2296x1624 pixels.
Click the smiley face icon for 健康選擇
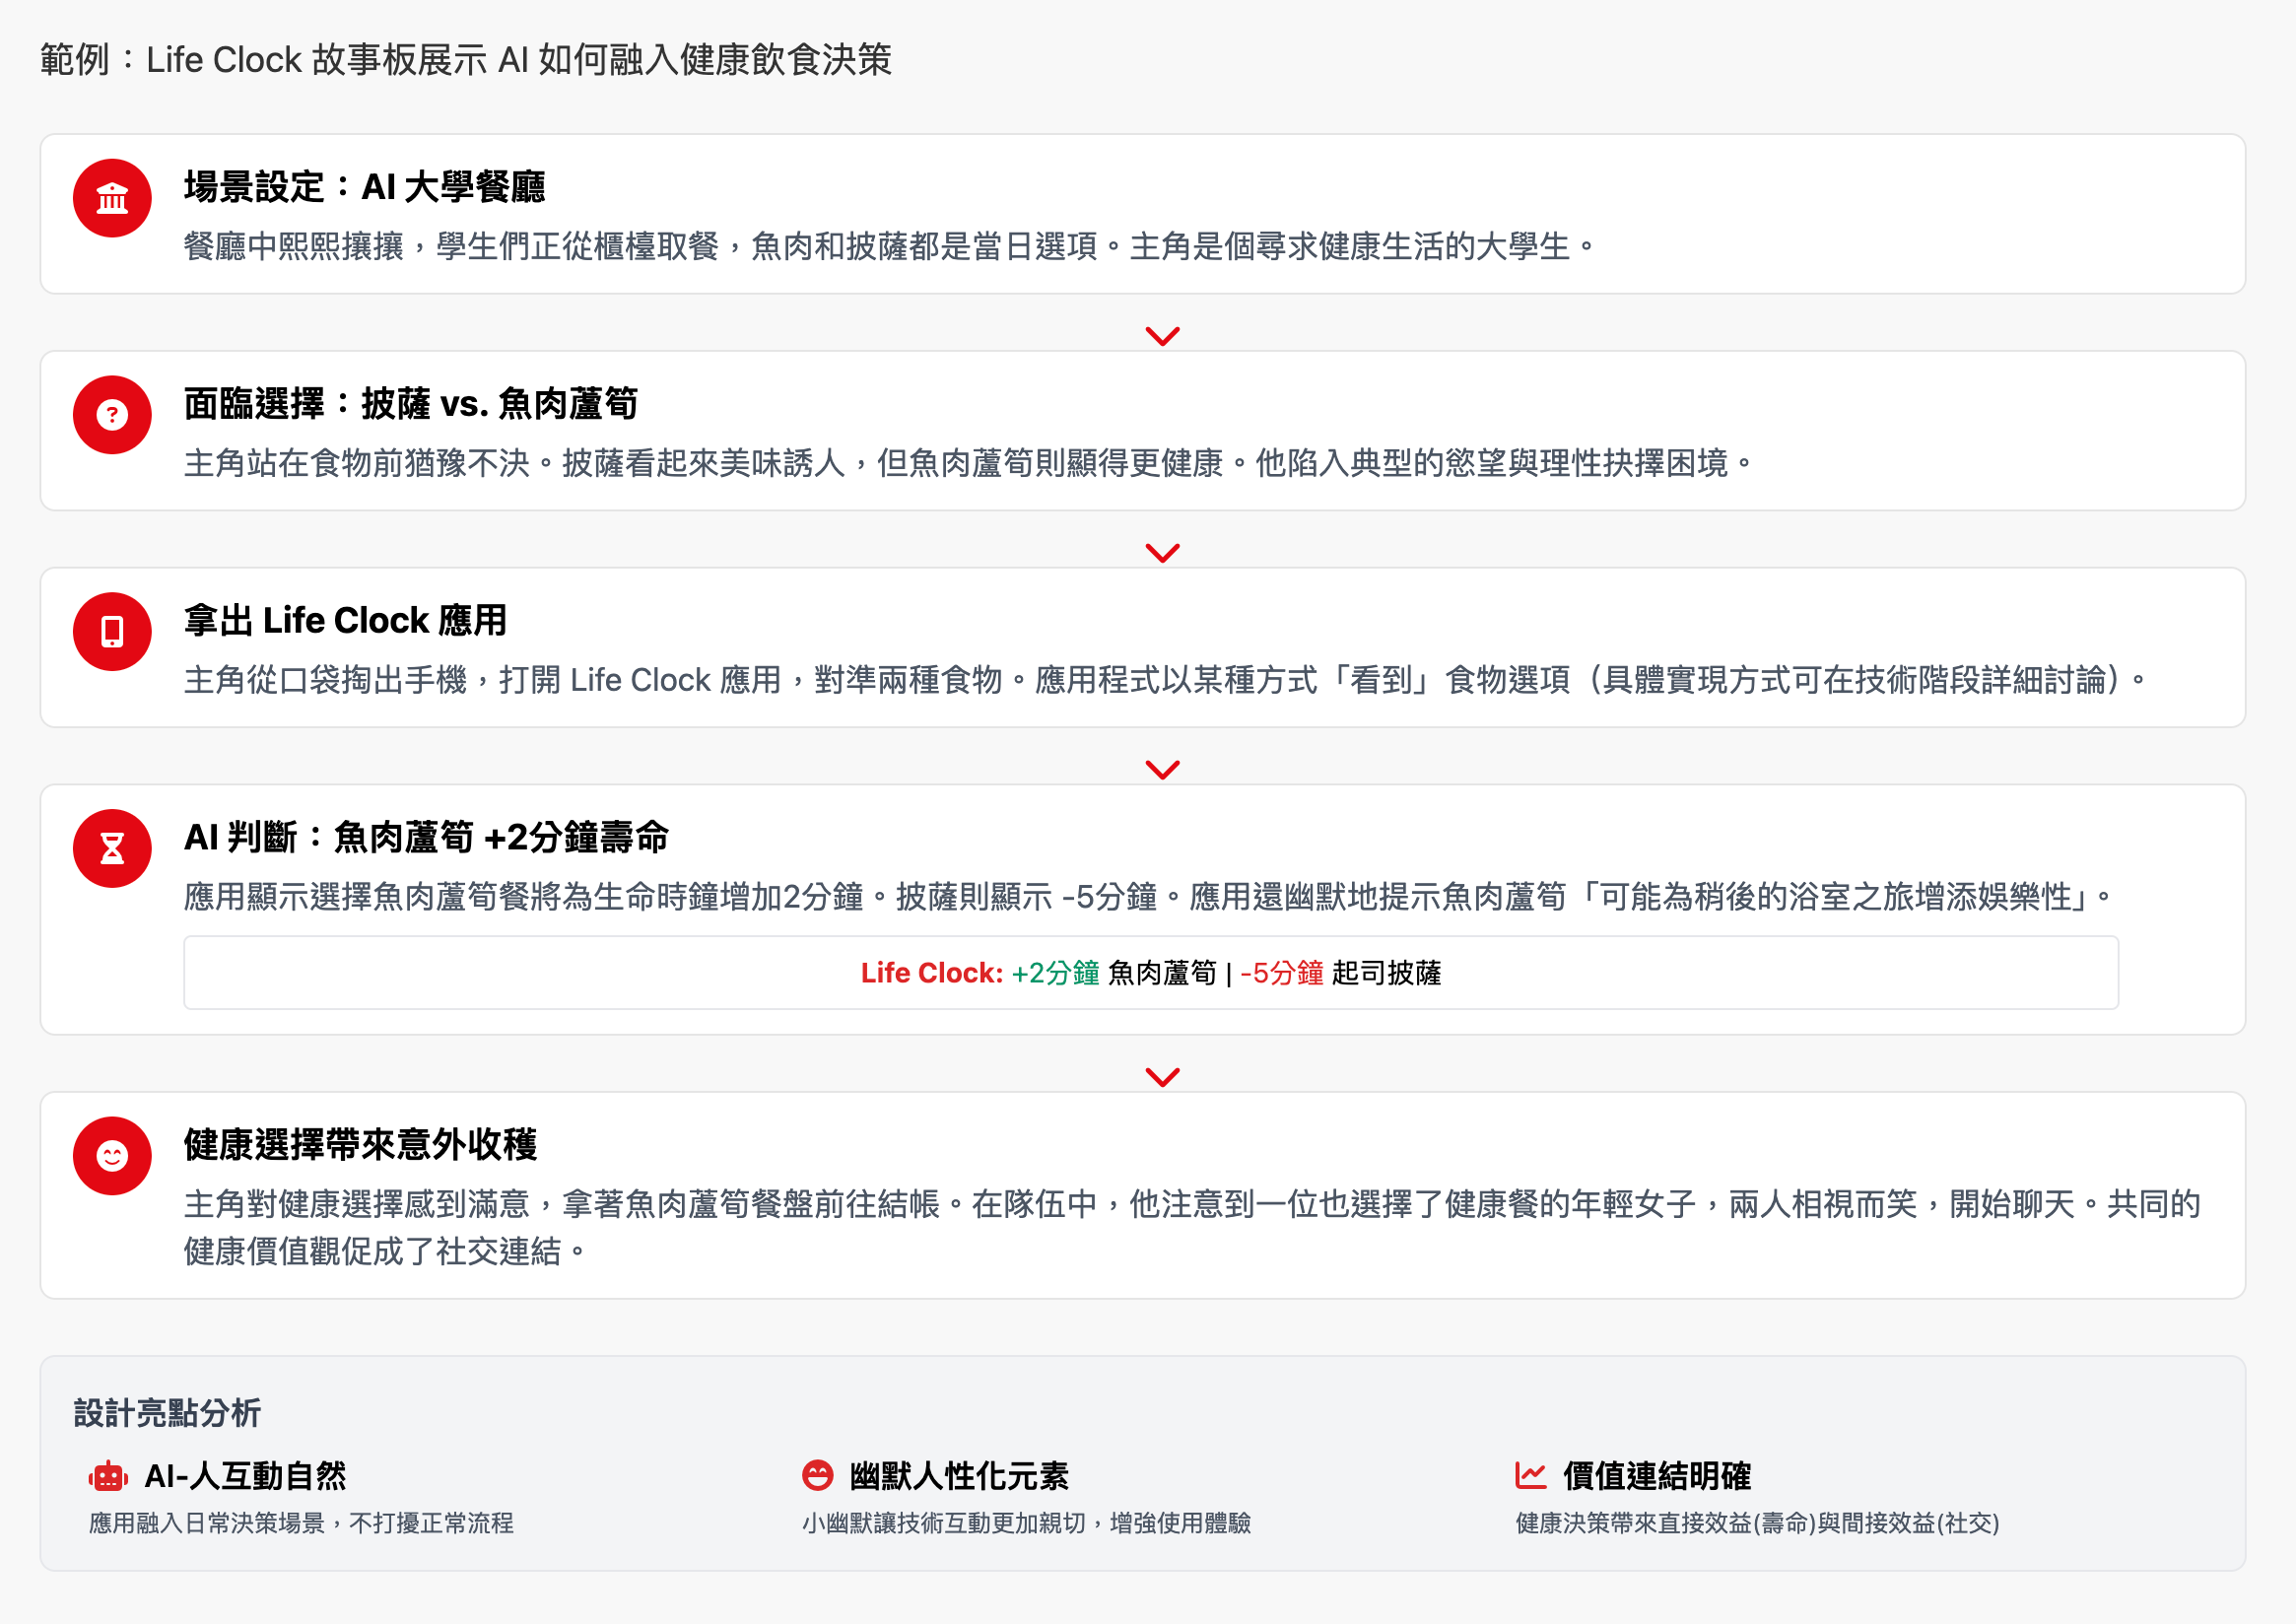[112, 1156]
